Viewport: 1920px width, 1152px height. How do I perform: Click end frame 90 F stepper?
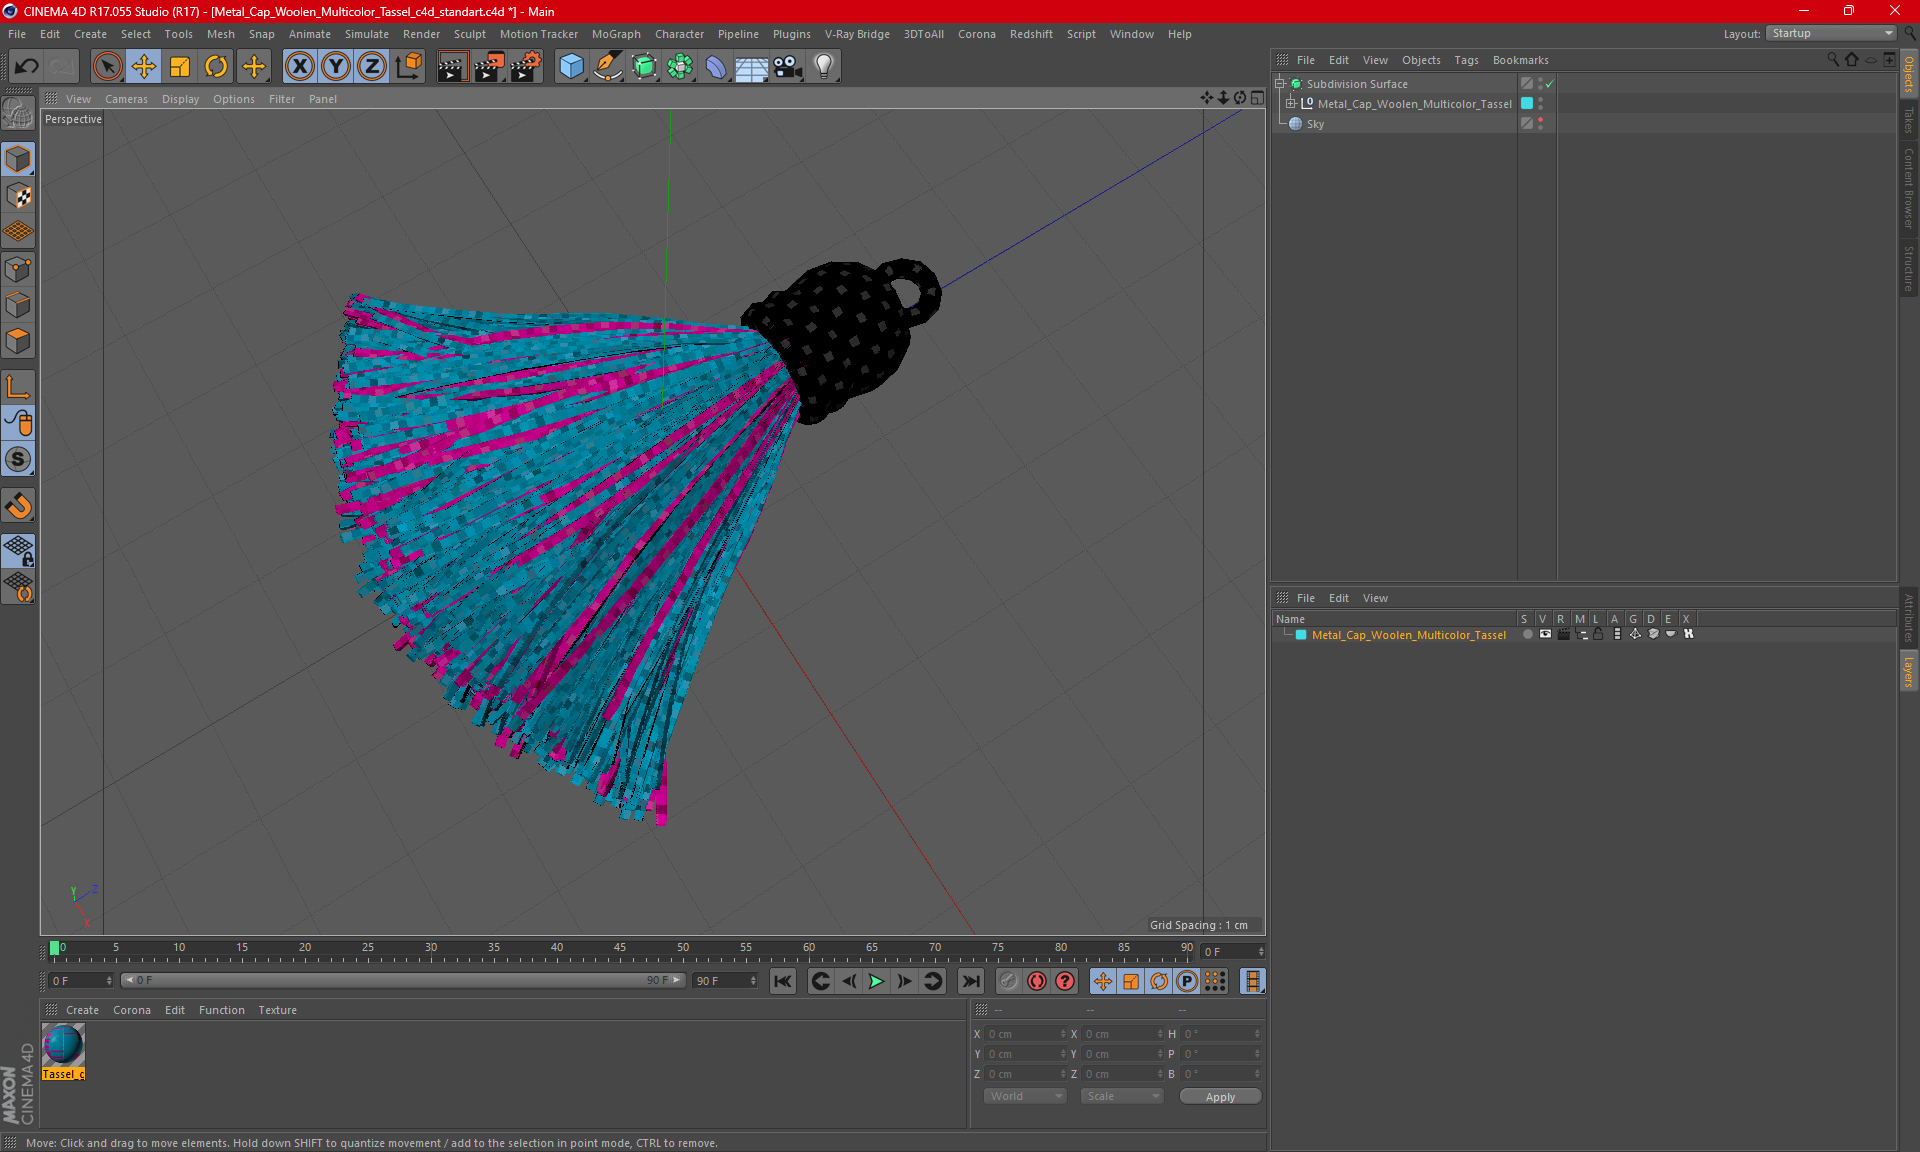(x=754, y=981)
